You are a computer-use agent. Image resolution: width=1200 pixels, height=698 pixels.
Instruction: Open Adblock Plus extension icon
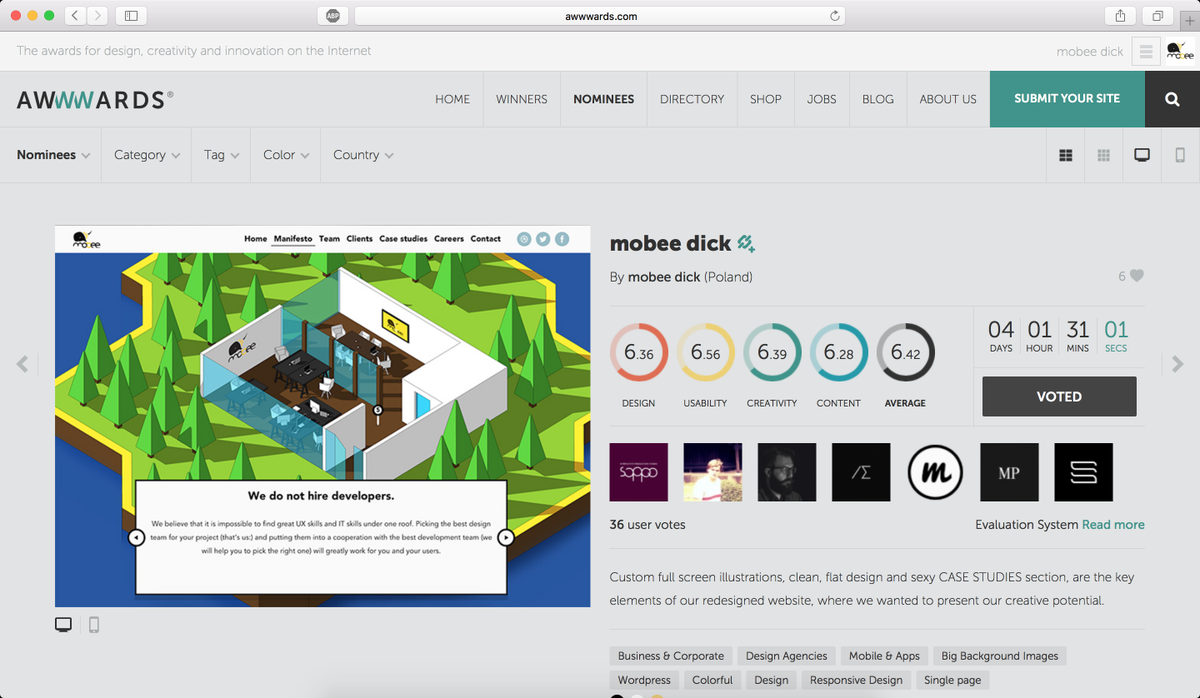332,16
